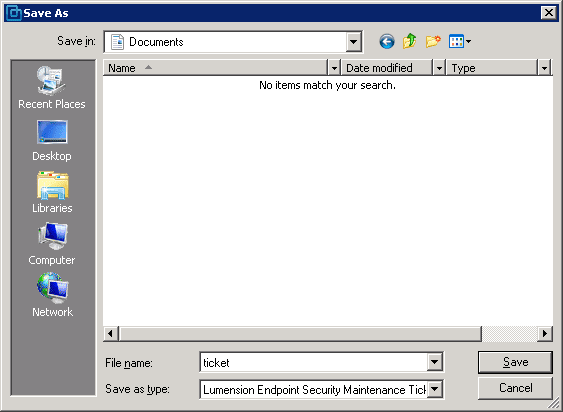
Task: Create a new folder
Action: (x=433, y=42)
